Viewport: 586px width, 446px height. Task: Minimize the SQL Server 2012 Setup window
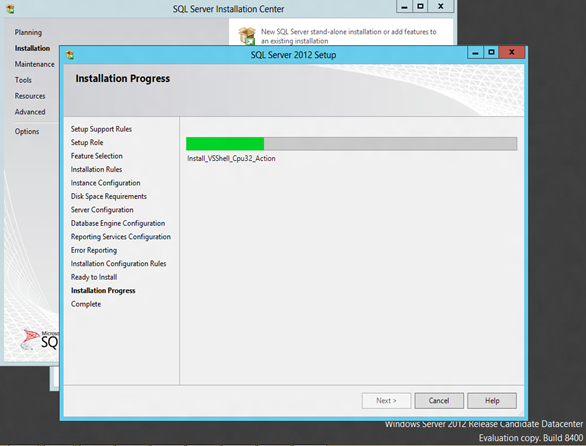(x=475, y=53)
